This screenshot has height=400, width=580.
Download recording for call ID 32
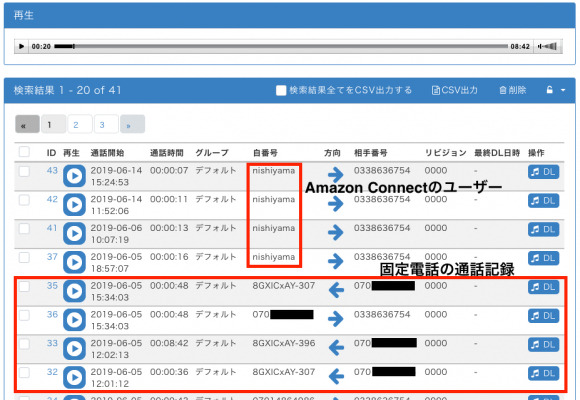[543, 373]
